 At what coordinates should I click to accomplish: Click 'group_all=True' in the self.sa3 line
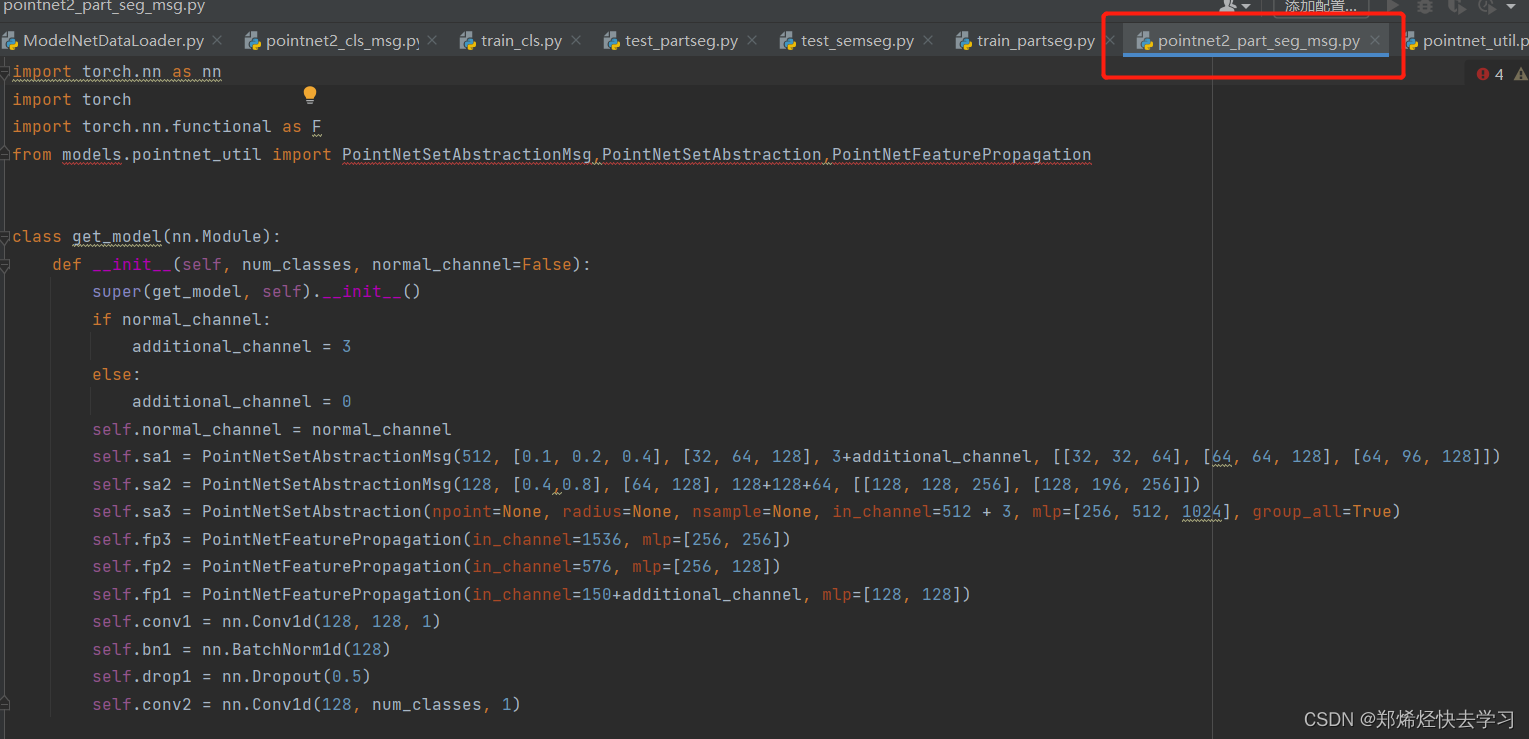[x=1321, y=512]
